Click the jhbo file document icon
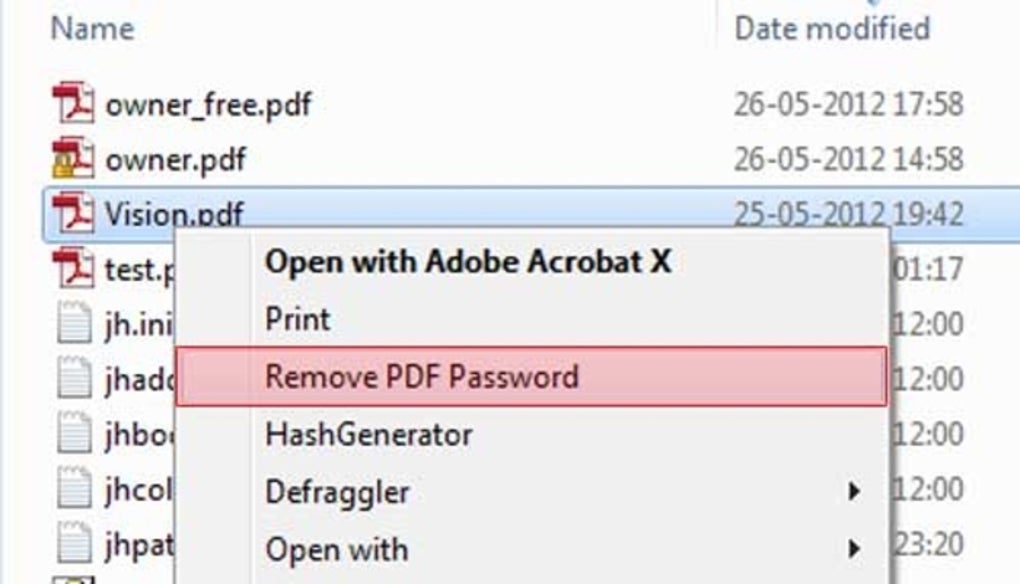 click(73, 434)
